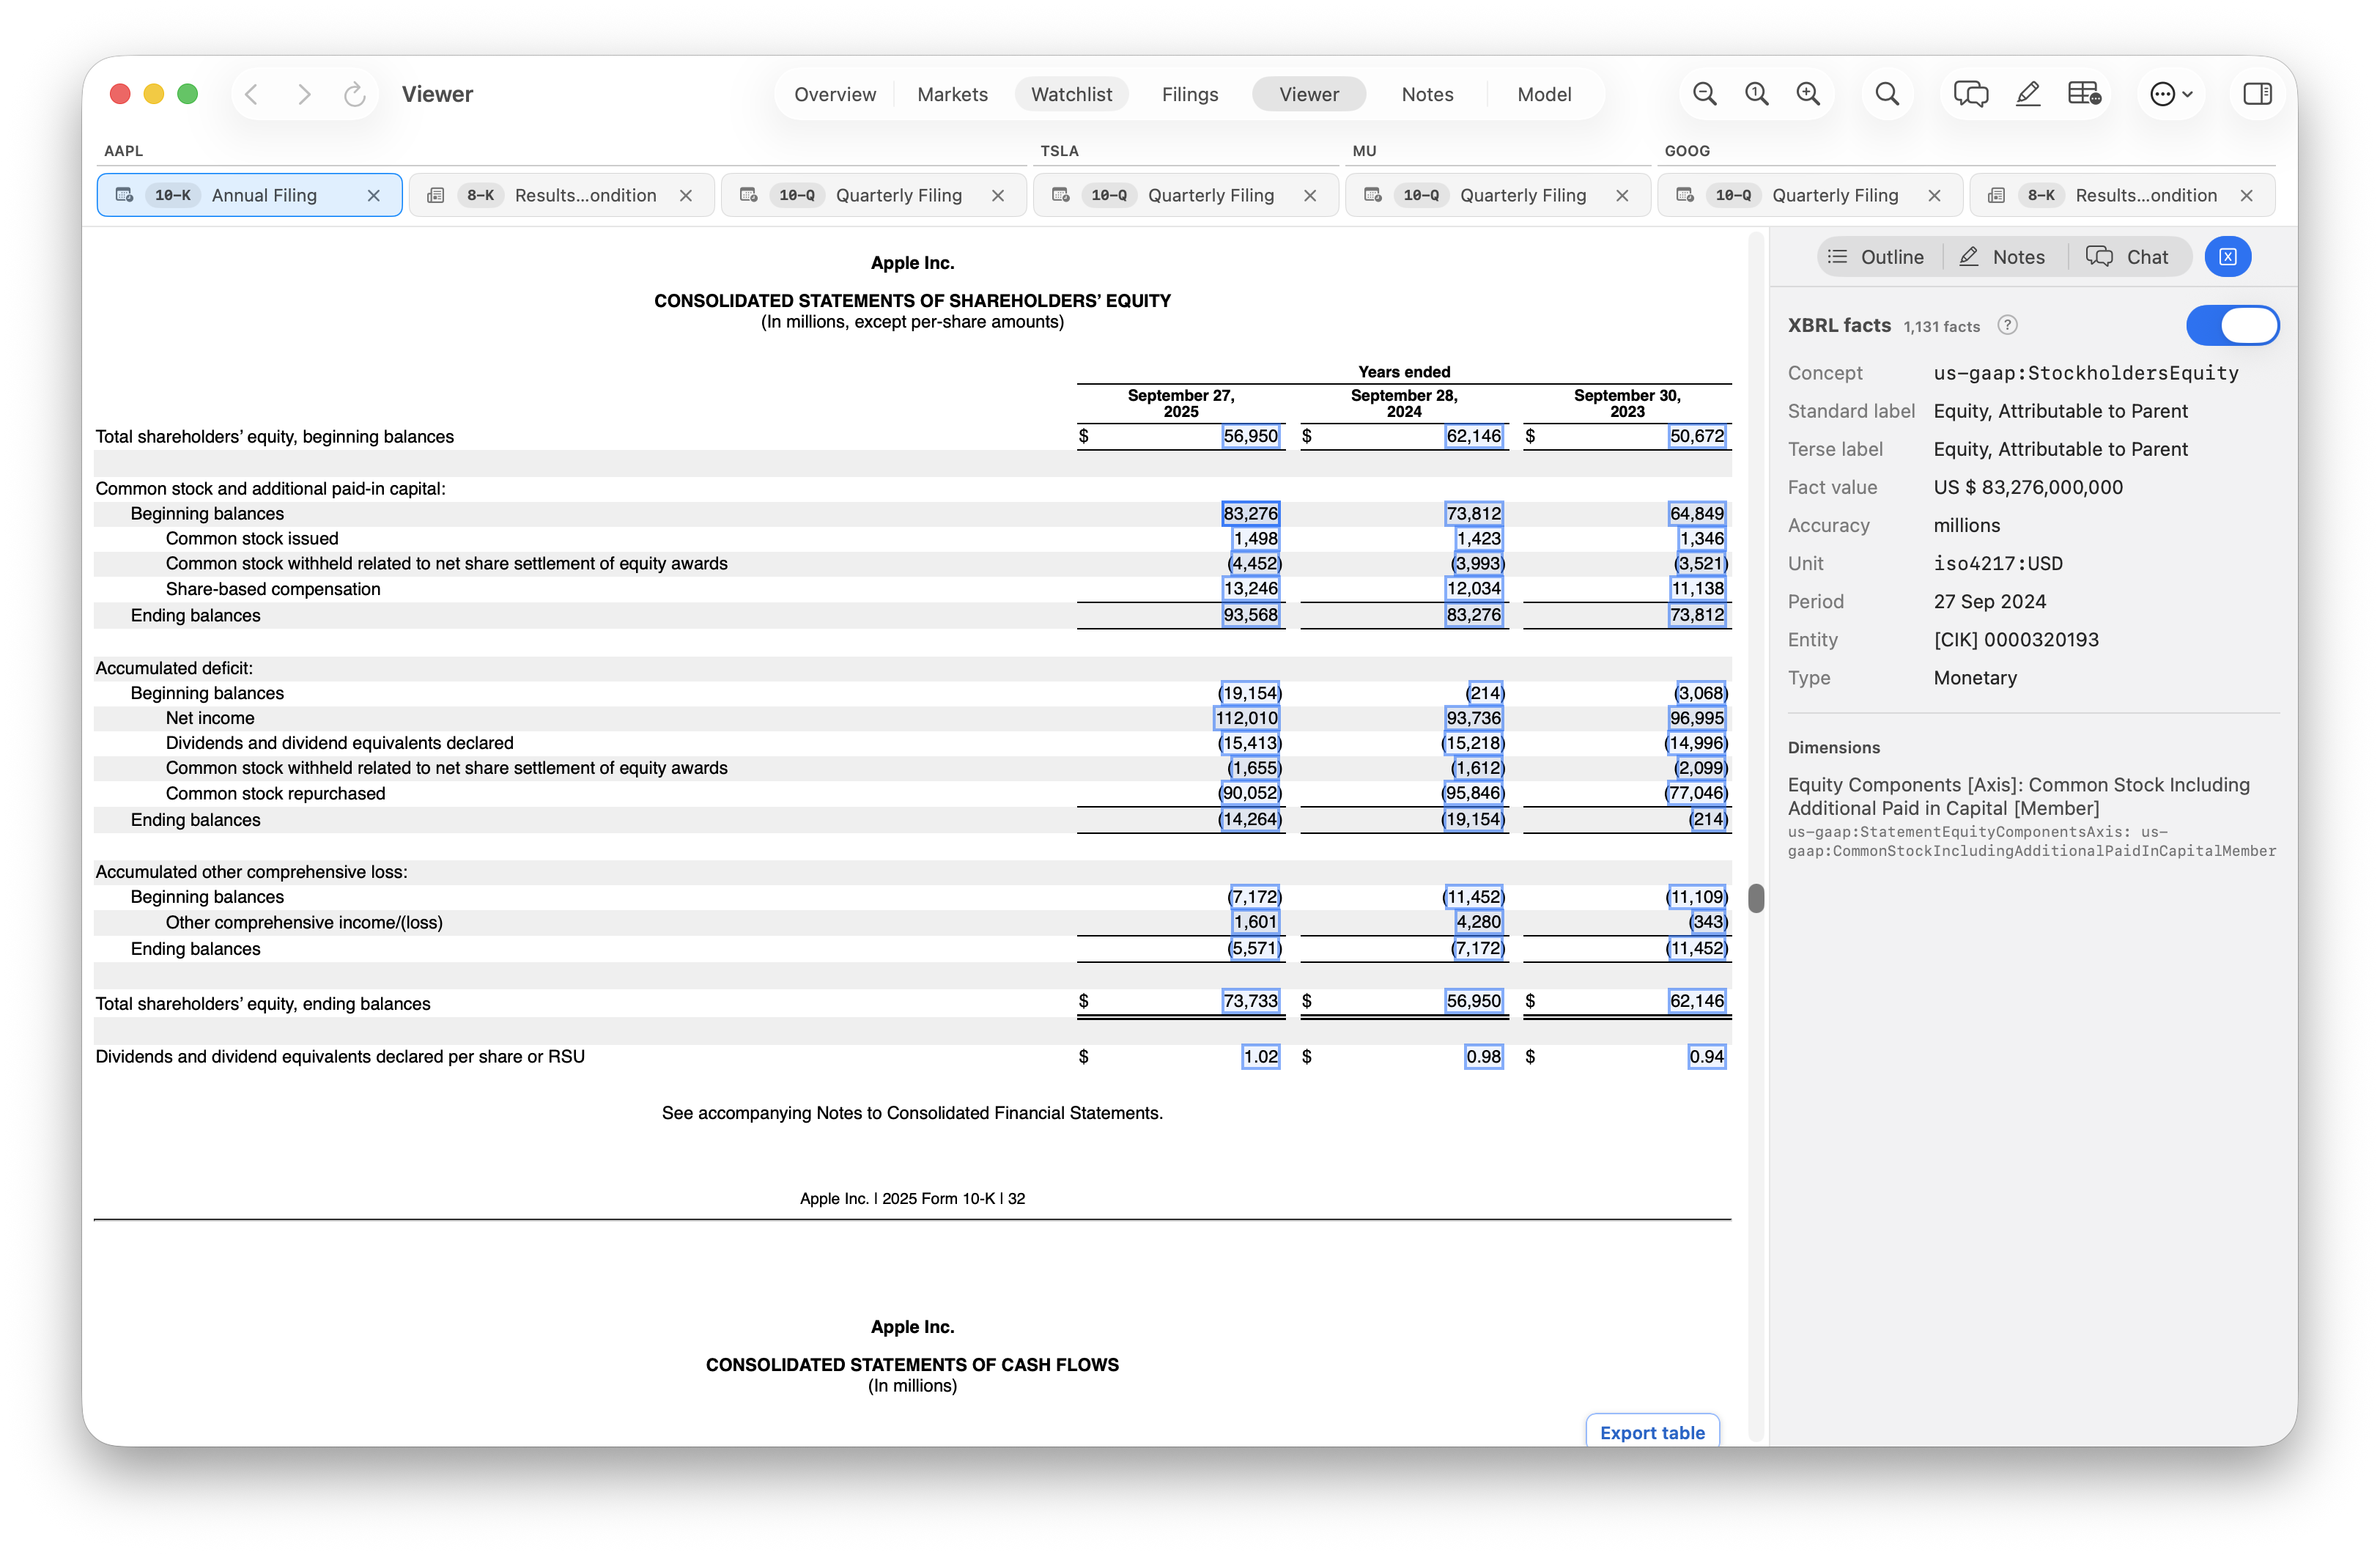
Task: Select the 13,246 share-based compensation fact
Action: pyautogui.click(x=1250, y=589)
